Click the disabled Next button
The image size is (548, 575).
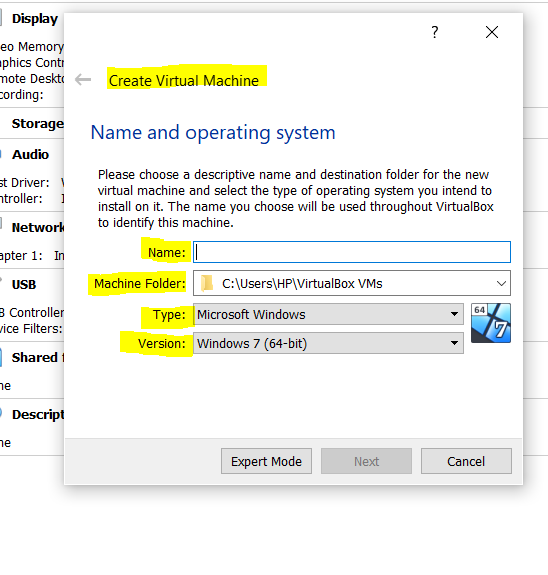click(x=366, y=461)
